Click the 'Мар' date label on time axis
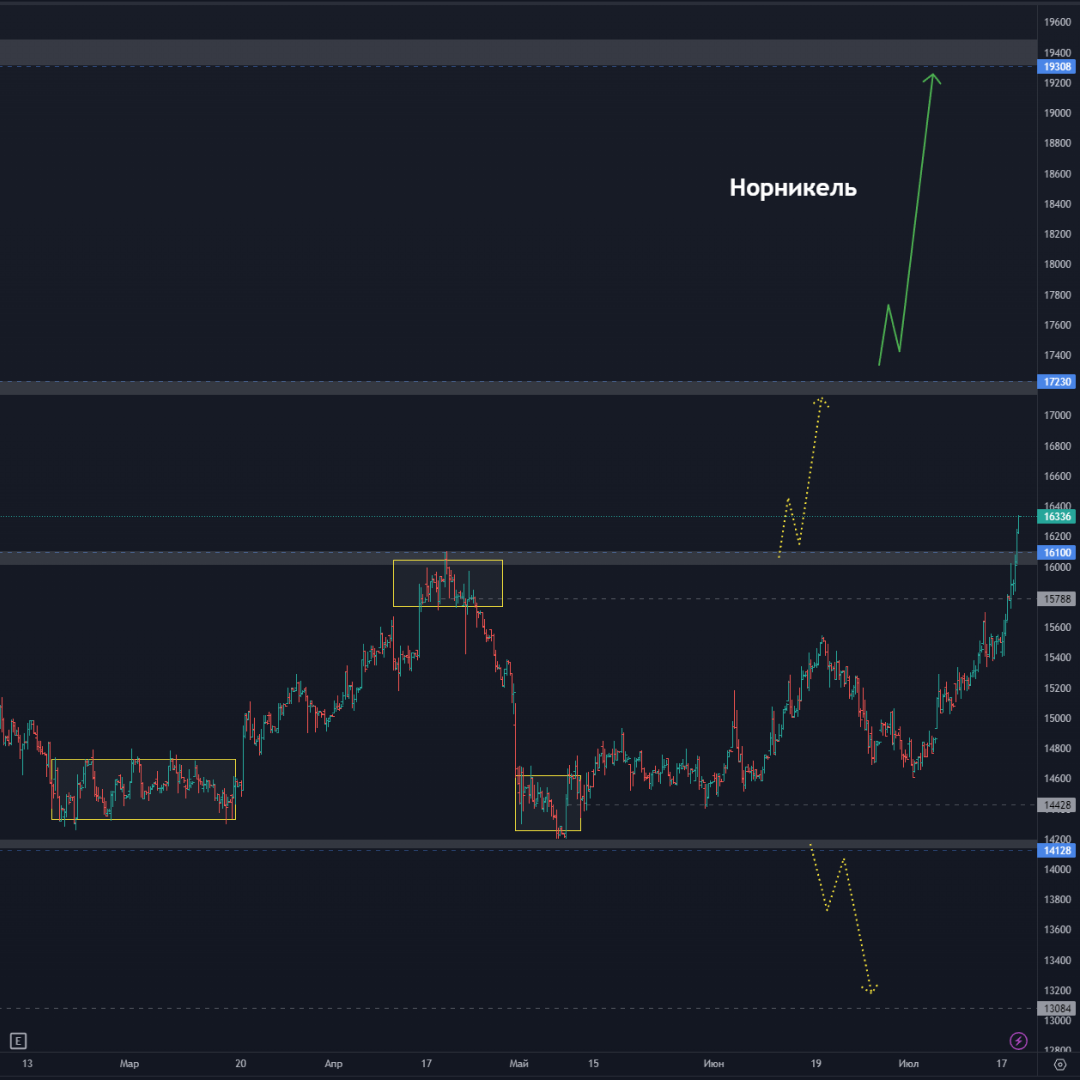This screenshot has width=1080, height=1080. coord(129,1063)
